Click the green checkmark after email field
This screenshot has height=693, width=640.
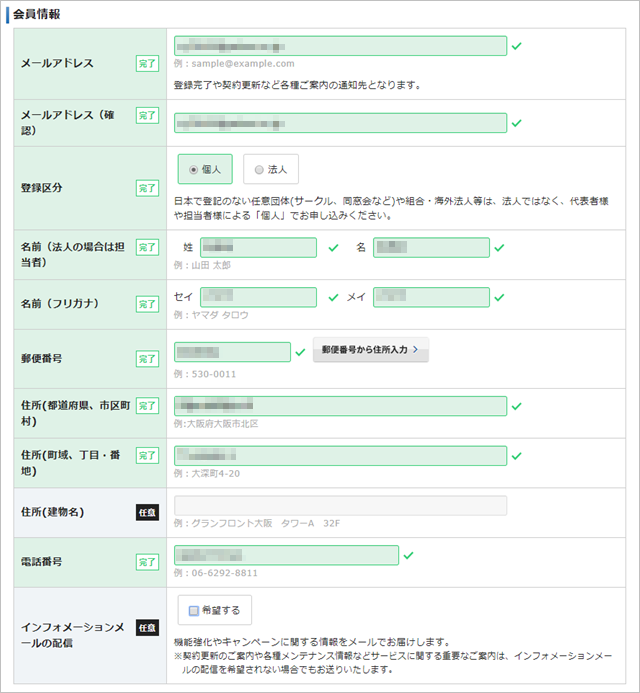coord(516,46)
